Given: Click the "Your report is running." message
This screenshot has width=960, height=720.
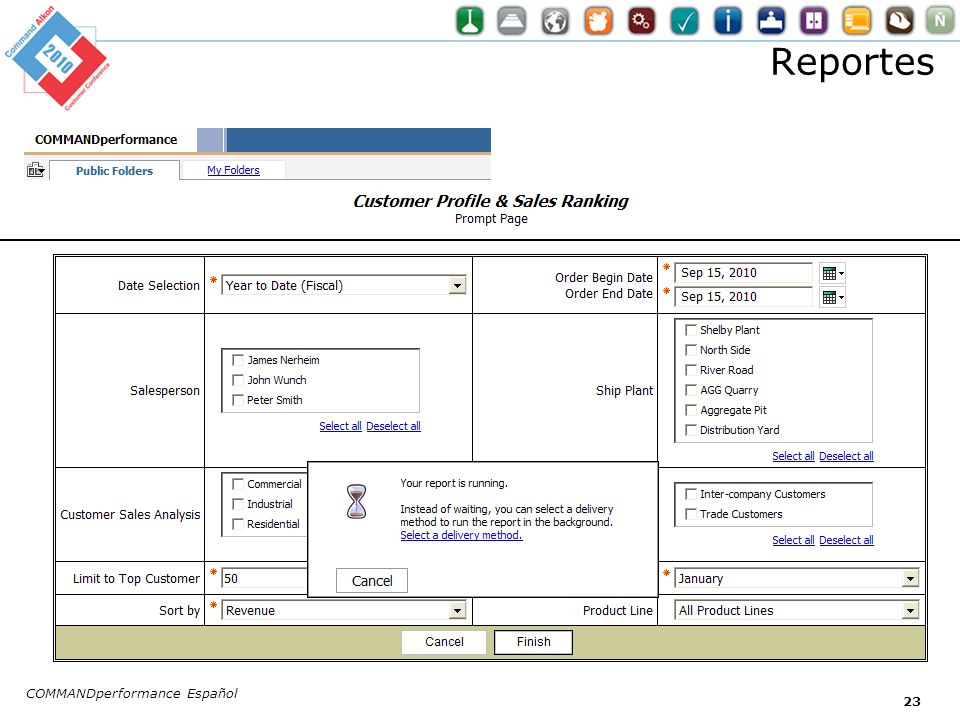Looking at the screenshot, I should tap(454, 483).
